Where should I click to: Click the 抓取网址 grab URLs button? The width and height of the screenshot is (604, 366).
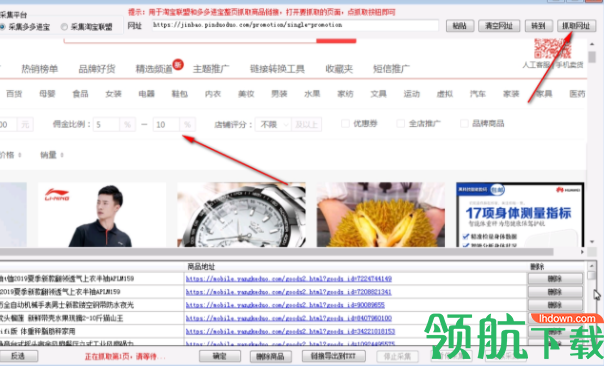(x=576, y=26)
